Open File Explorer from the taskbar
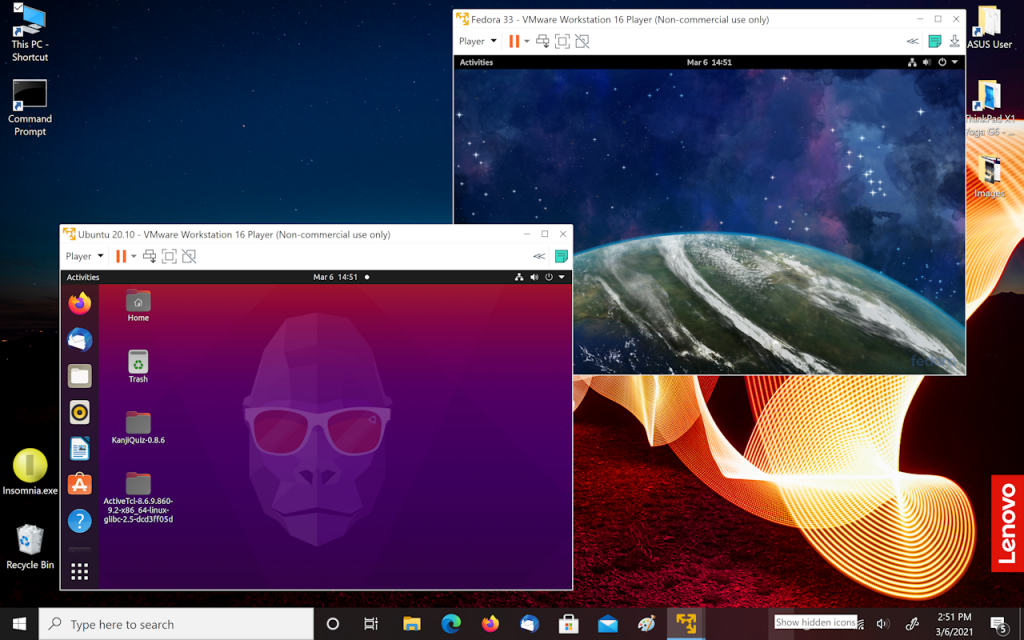This screenshot has height=640, width=1024. tap(411, 624)
